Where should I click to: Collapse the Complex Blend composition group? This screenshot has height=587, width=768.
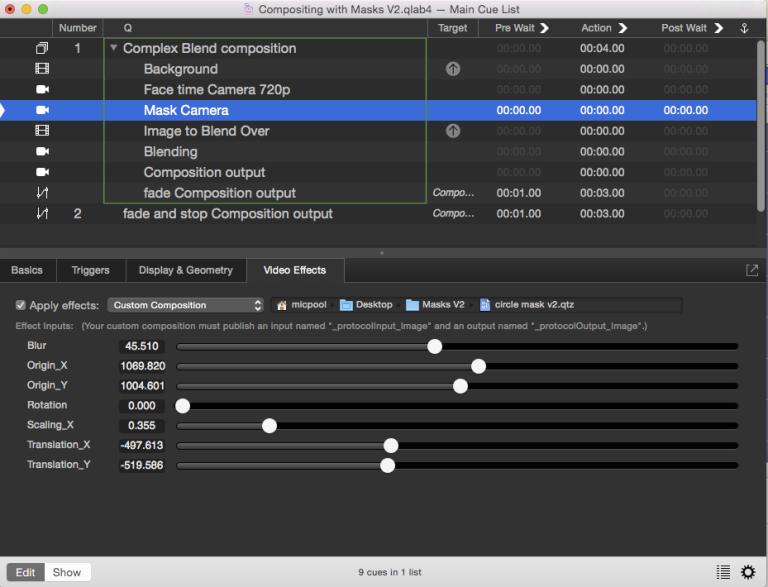coord(114,48)
